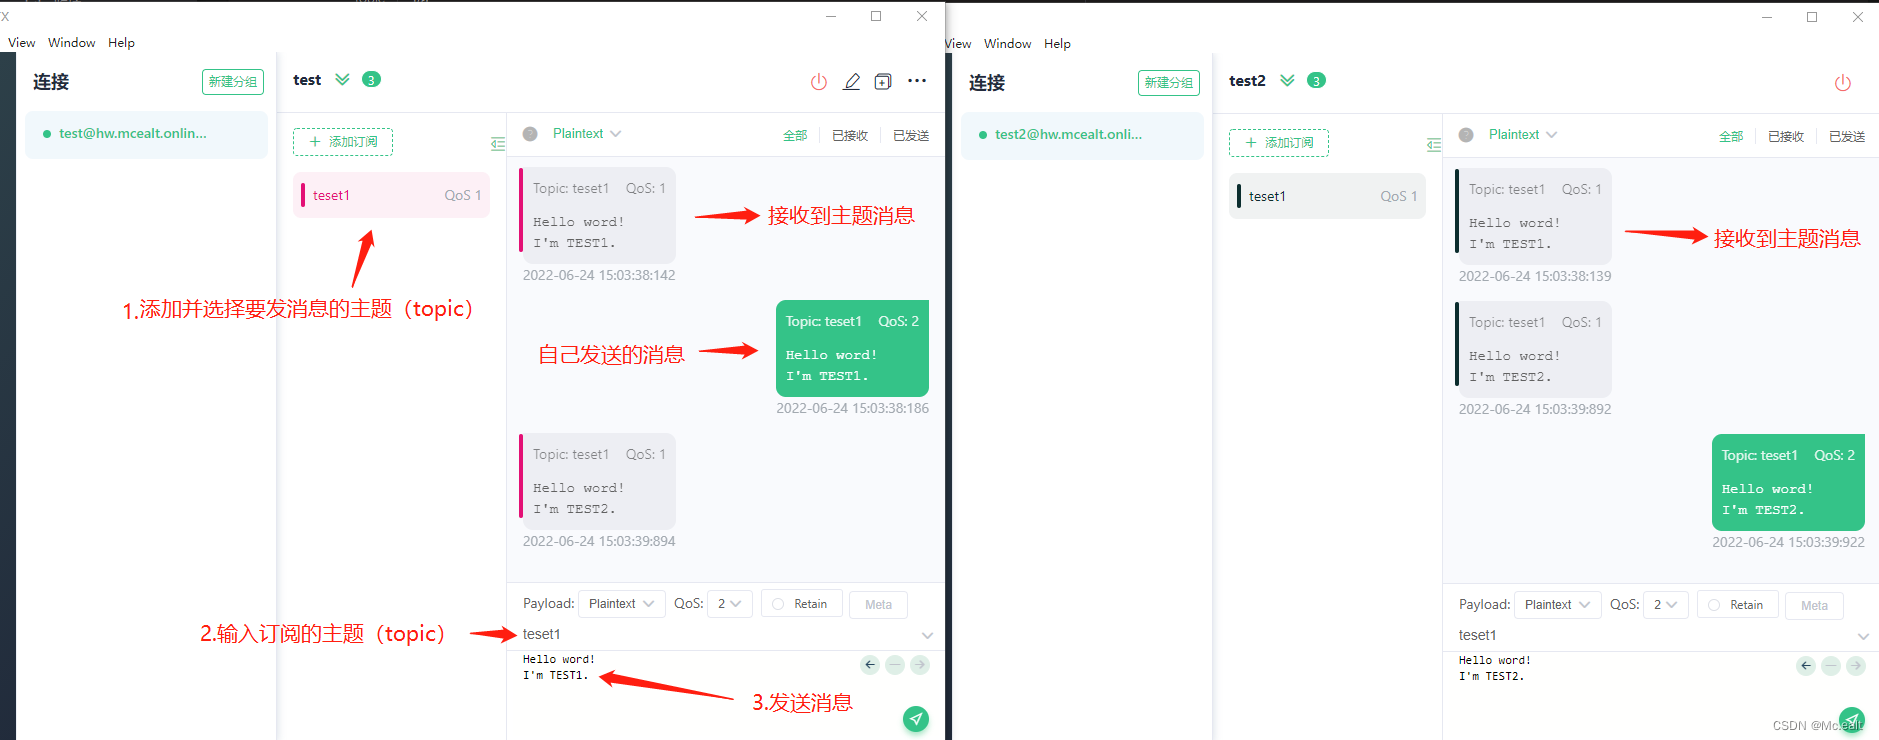Click the pink color bar of teset1 subscription
The image size is (1879, 740).
pyautogui.click(x=303, y=195)
